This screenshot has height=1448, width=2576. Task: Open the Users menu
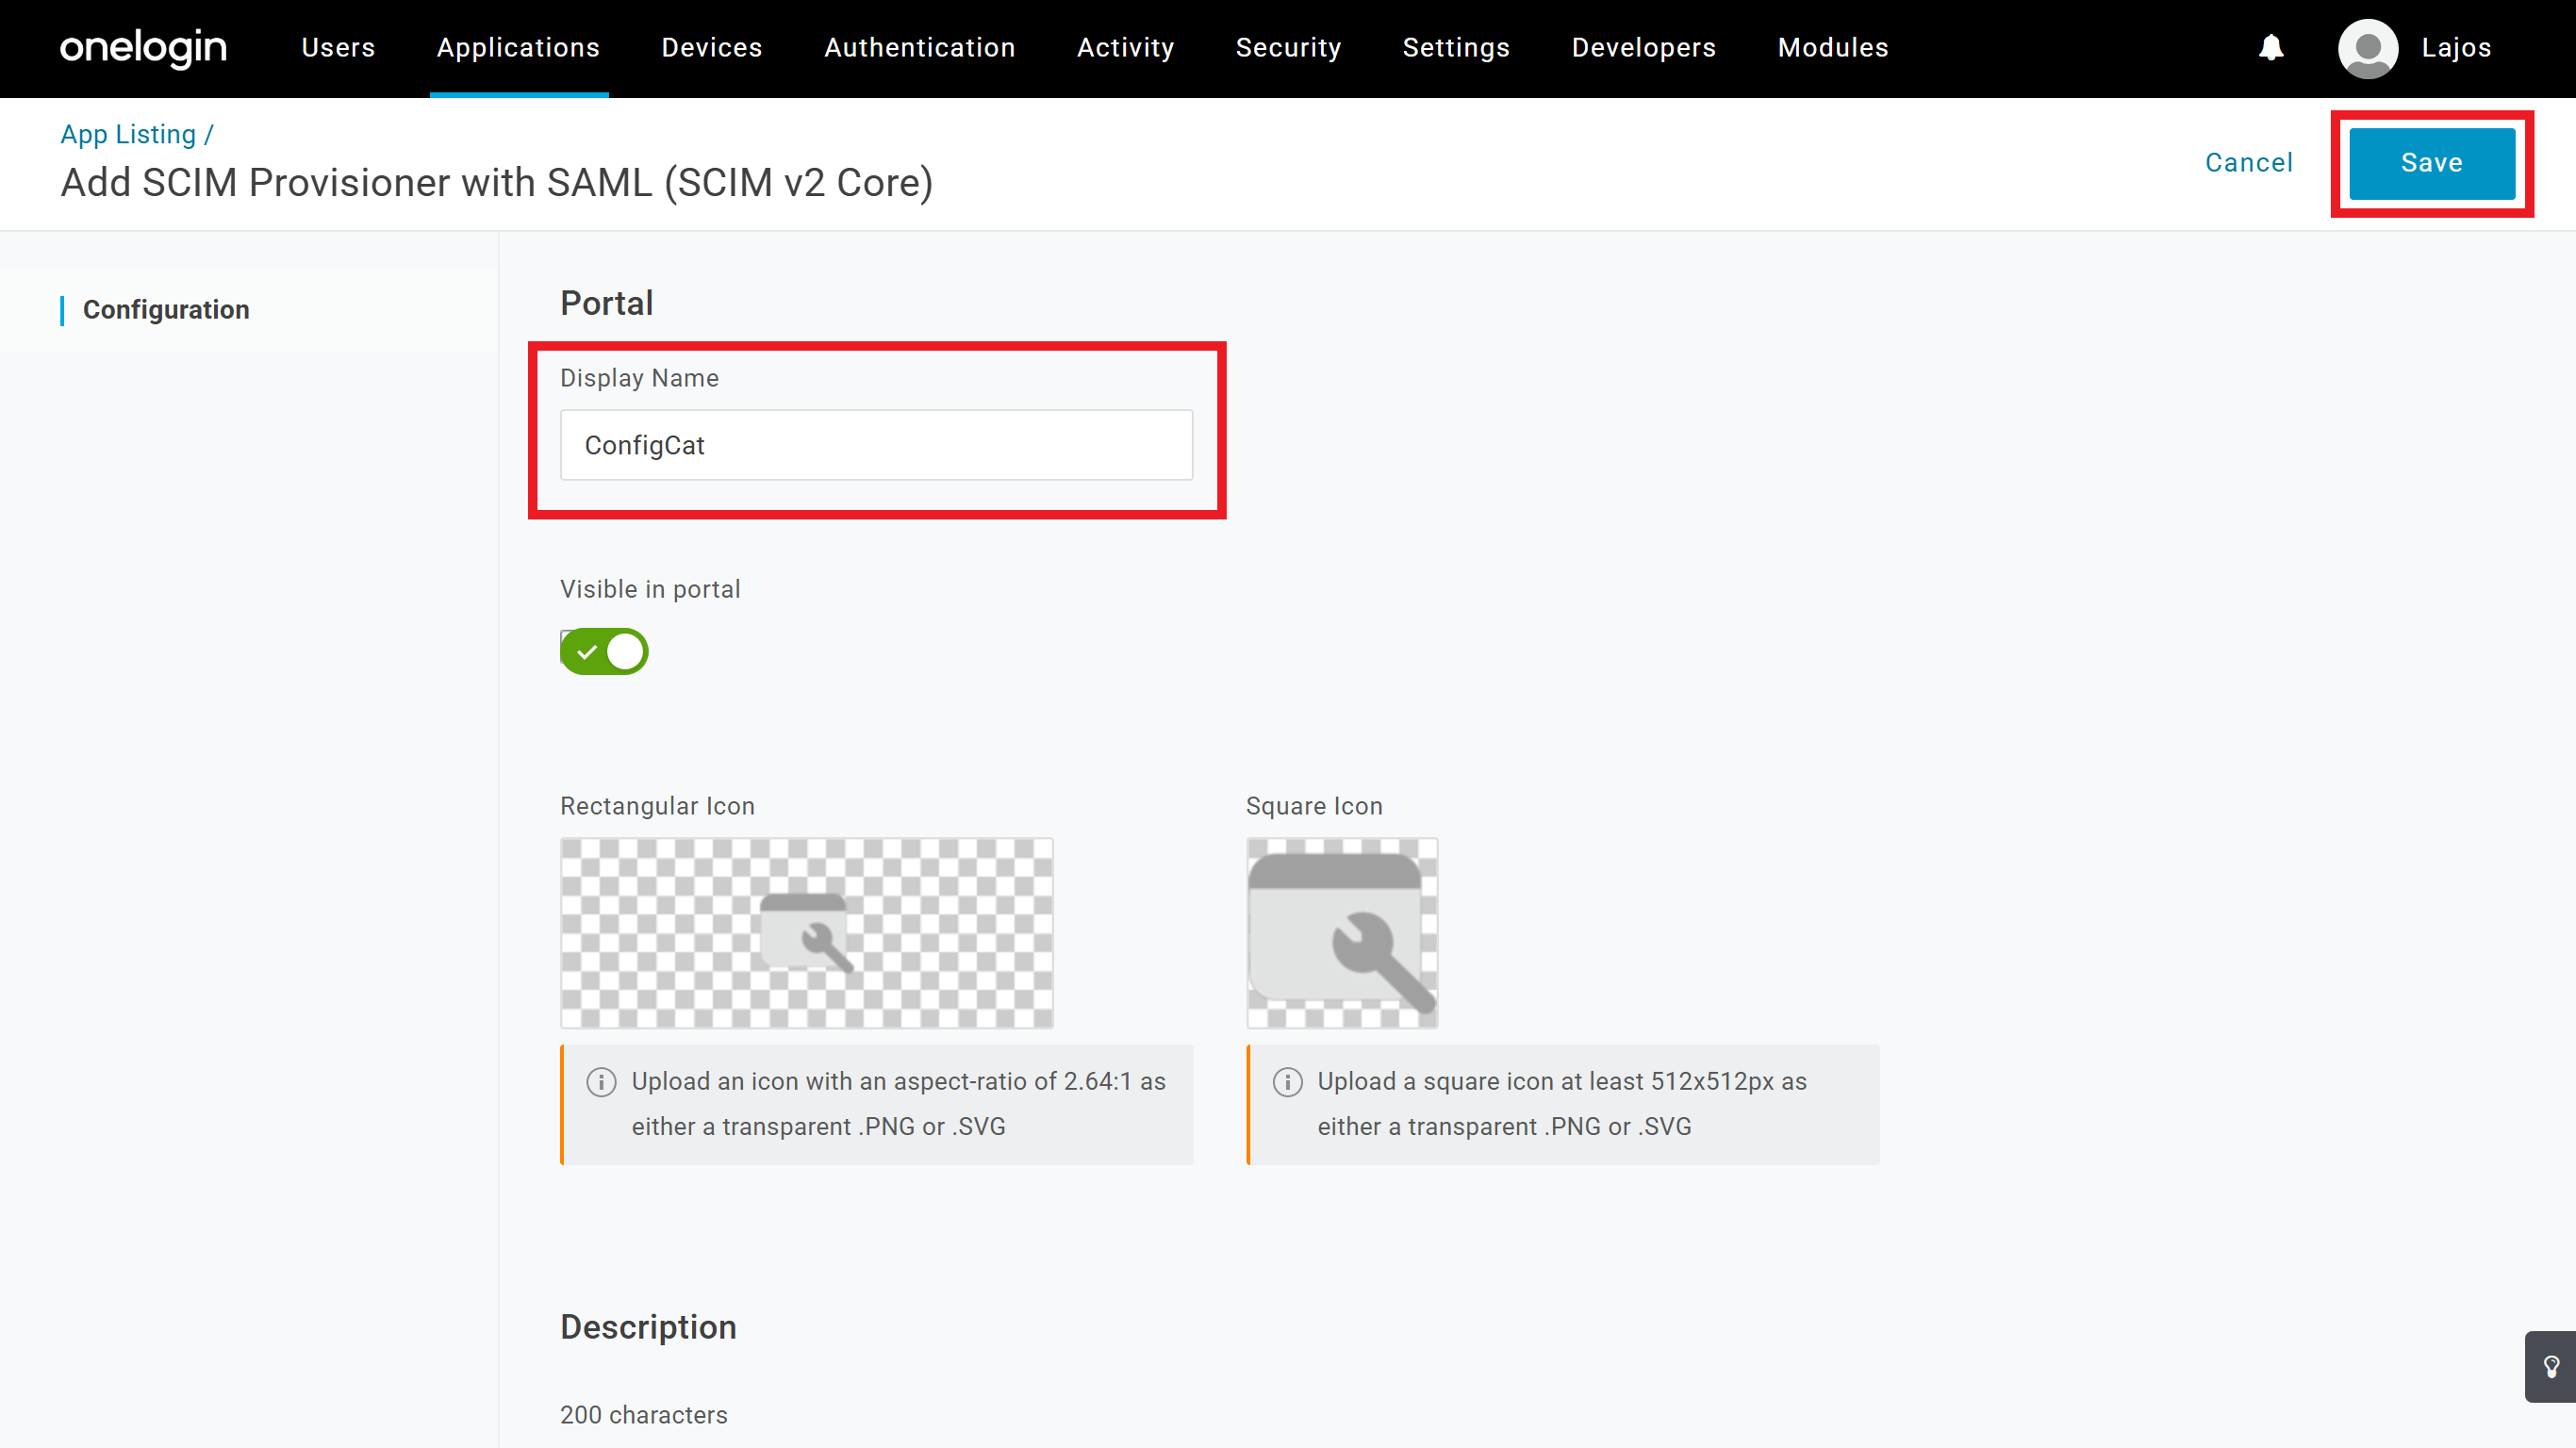pyautogui.click(x=338, y=48)
